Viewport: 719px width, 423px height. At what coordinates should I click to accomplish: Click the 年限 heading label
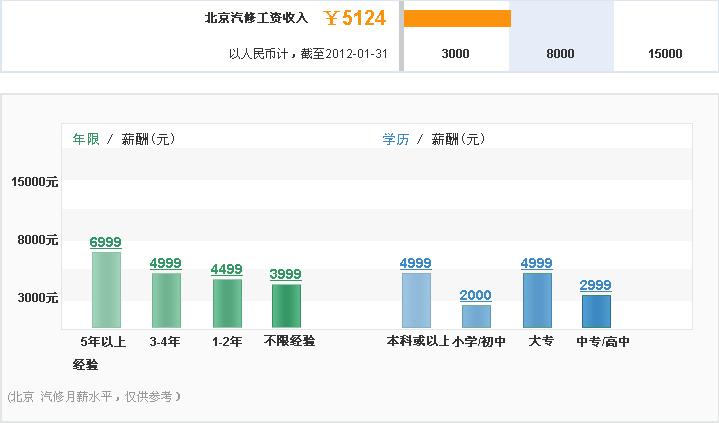click(x=86, y=139)
